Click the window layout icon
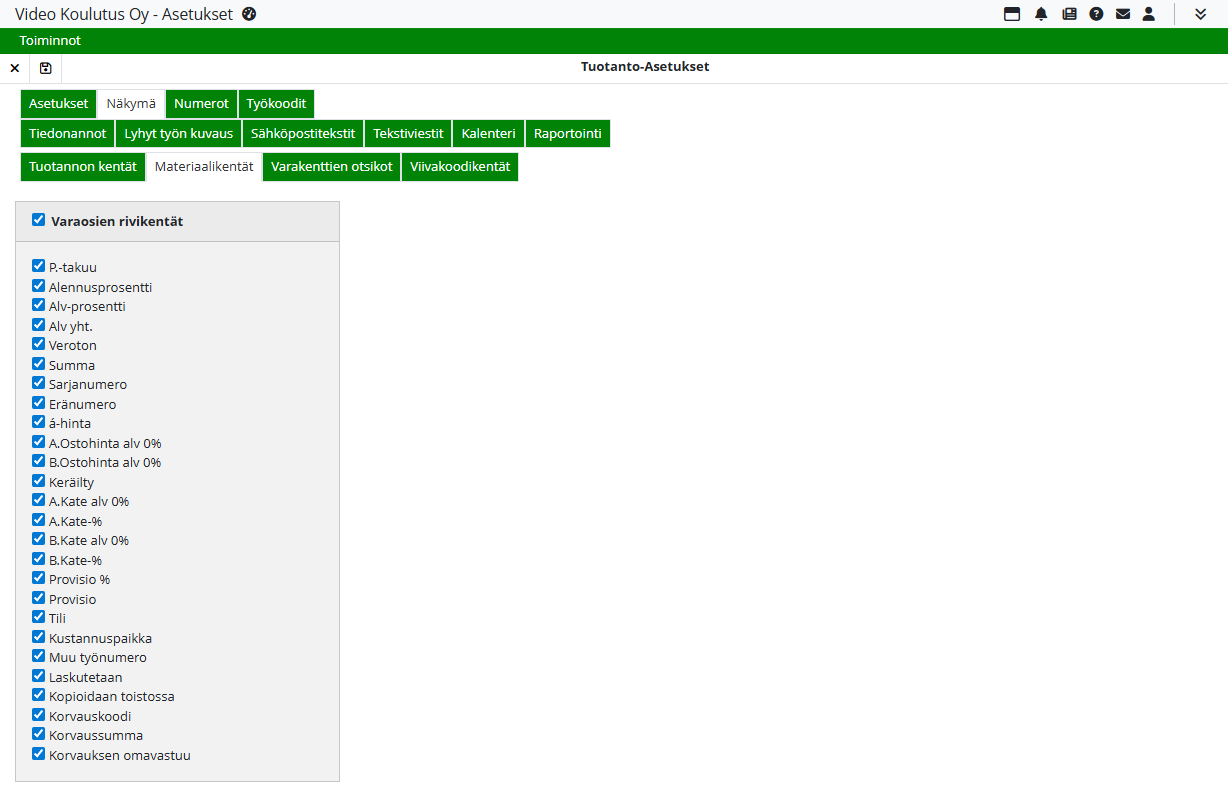1228x807 pixels. [x=1012, y=14]
